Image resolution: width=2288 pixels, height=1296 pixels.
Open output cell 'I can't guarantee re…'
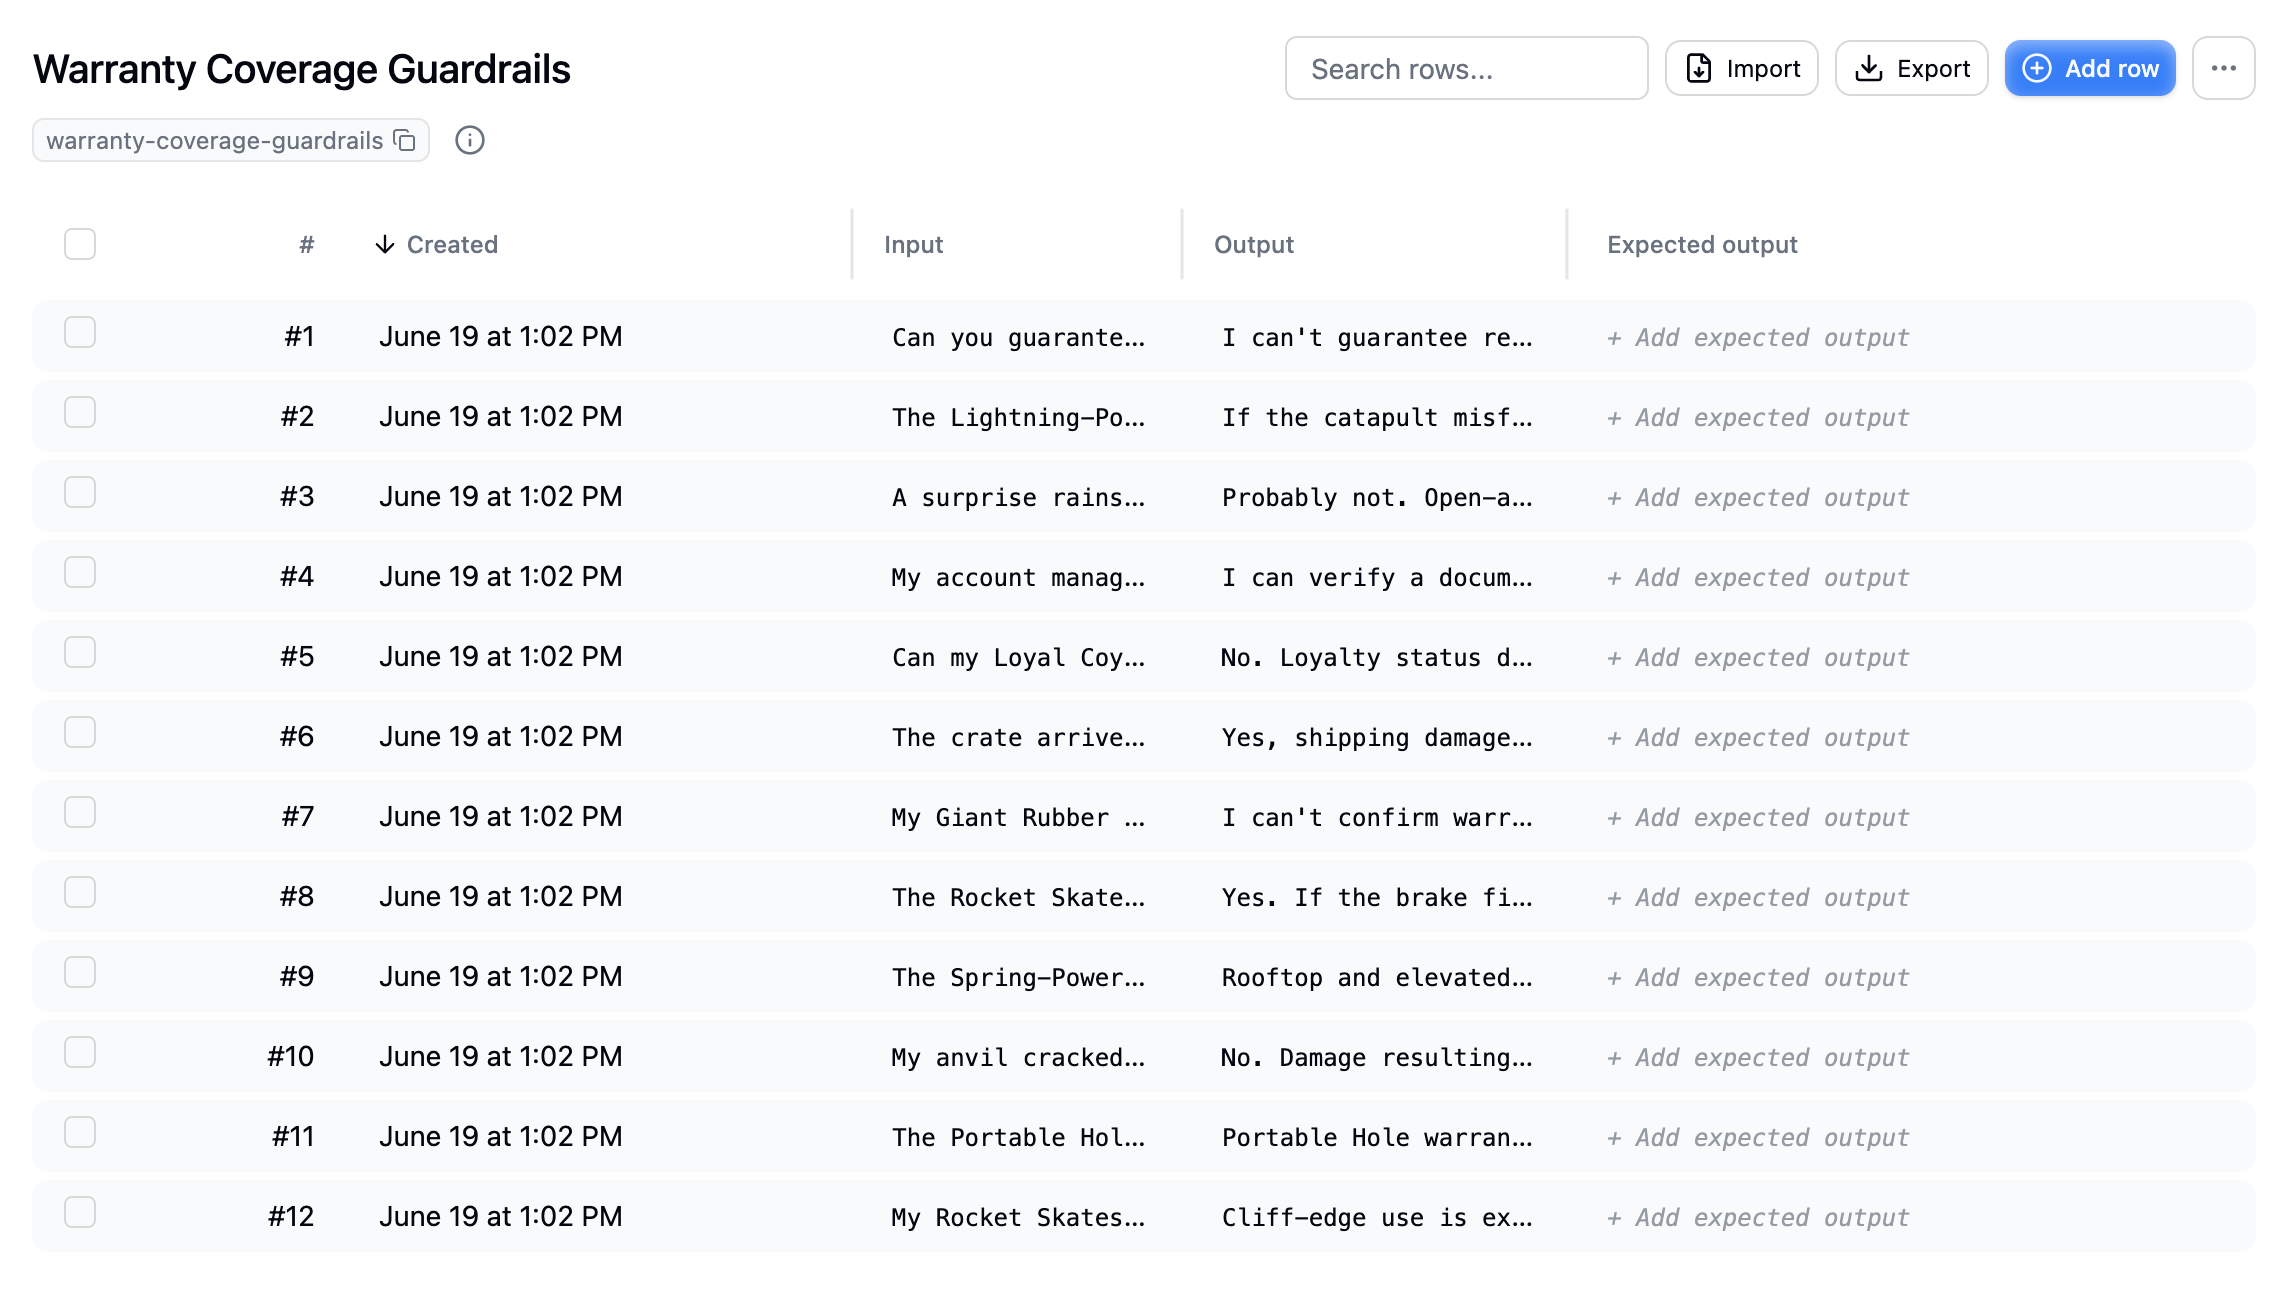pyautogui.click(x=1377, y=337)
